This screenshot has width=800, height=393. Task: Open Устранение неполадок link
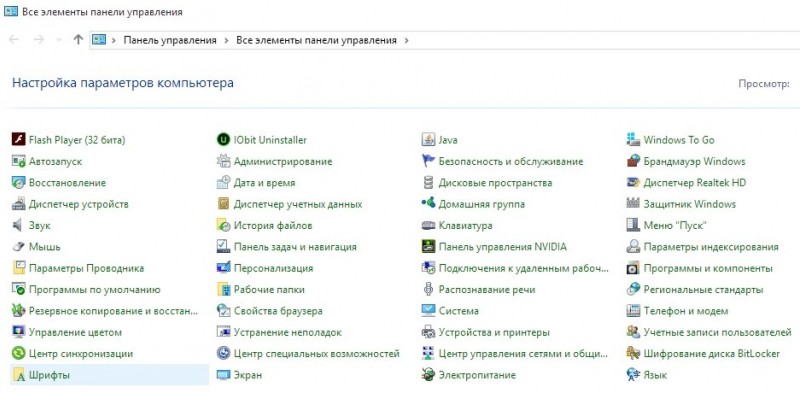pos(288,332)
